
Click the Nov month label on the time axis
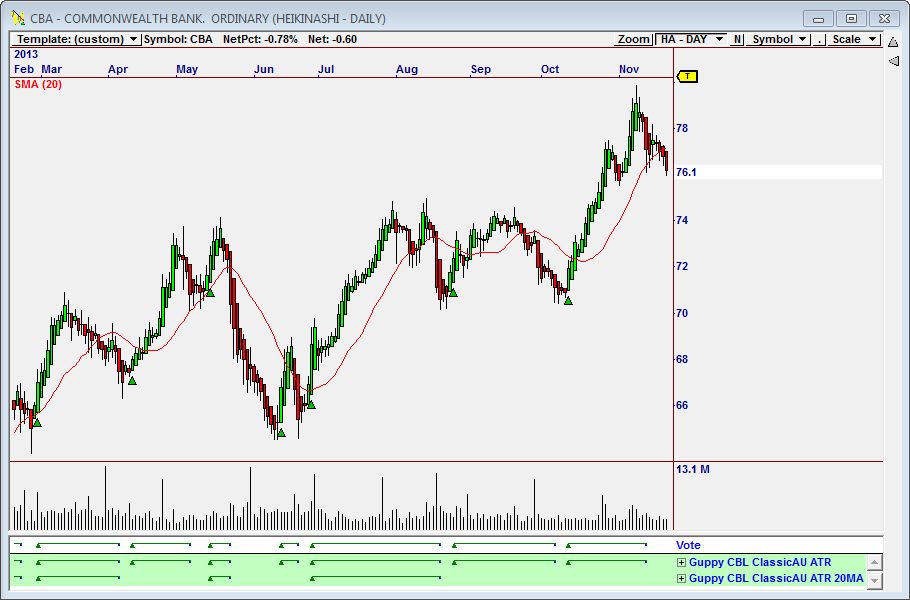[629, 69]
